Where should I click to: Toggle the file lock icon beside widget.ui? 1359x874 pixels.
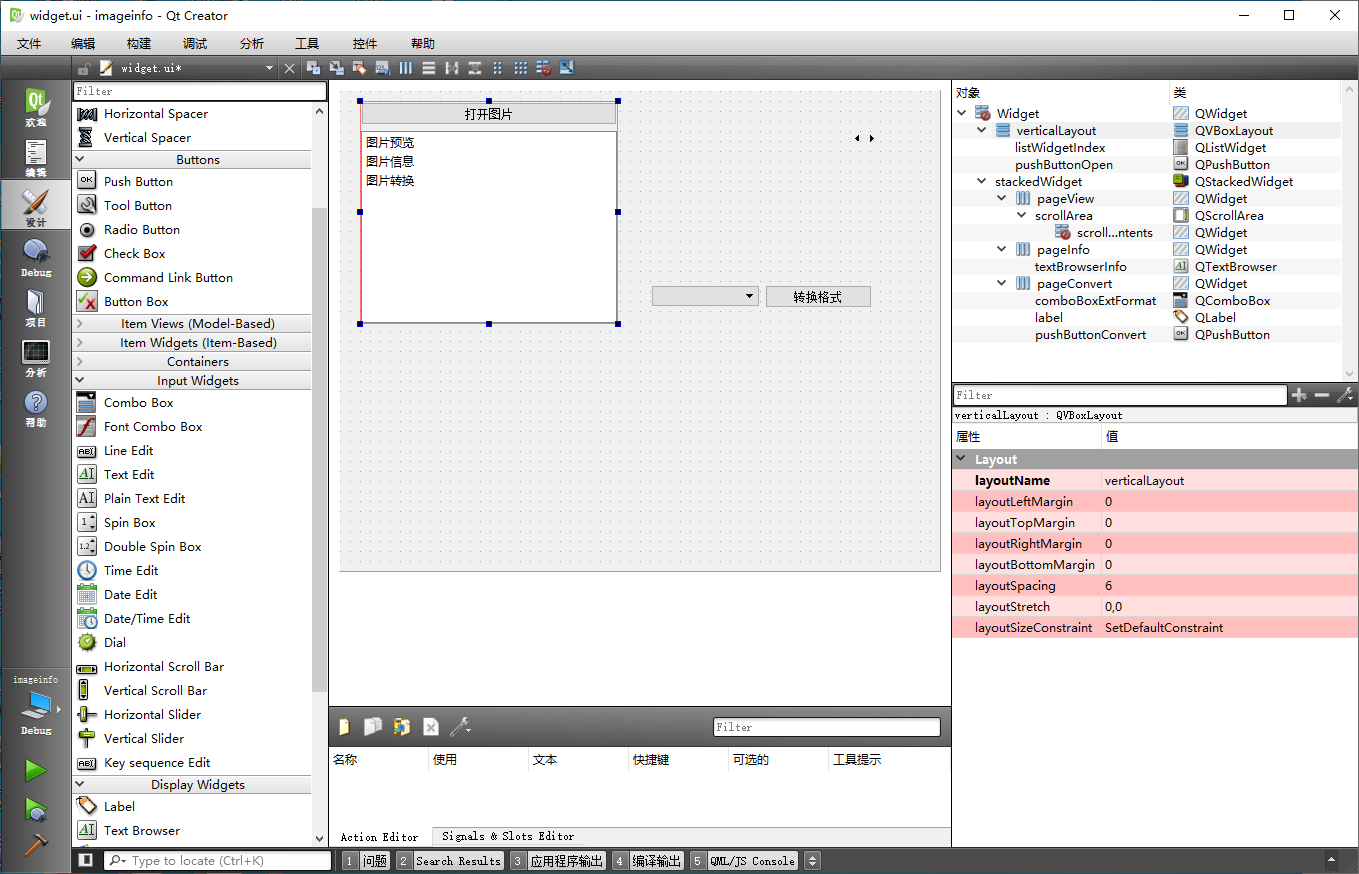pyautogui.click(x=84, y=67)
